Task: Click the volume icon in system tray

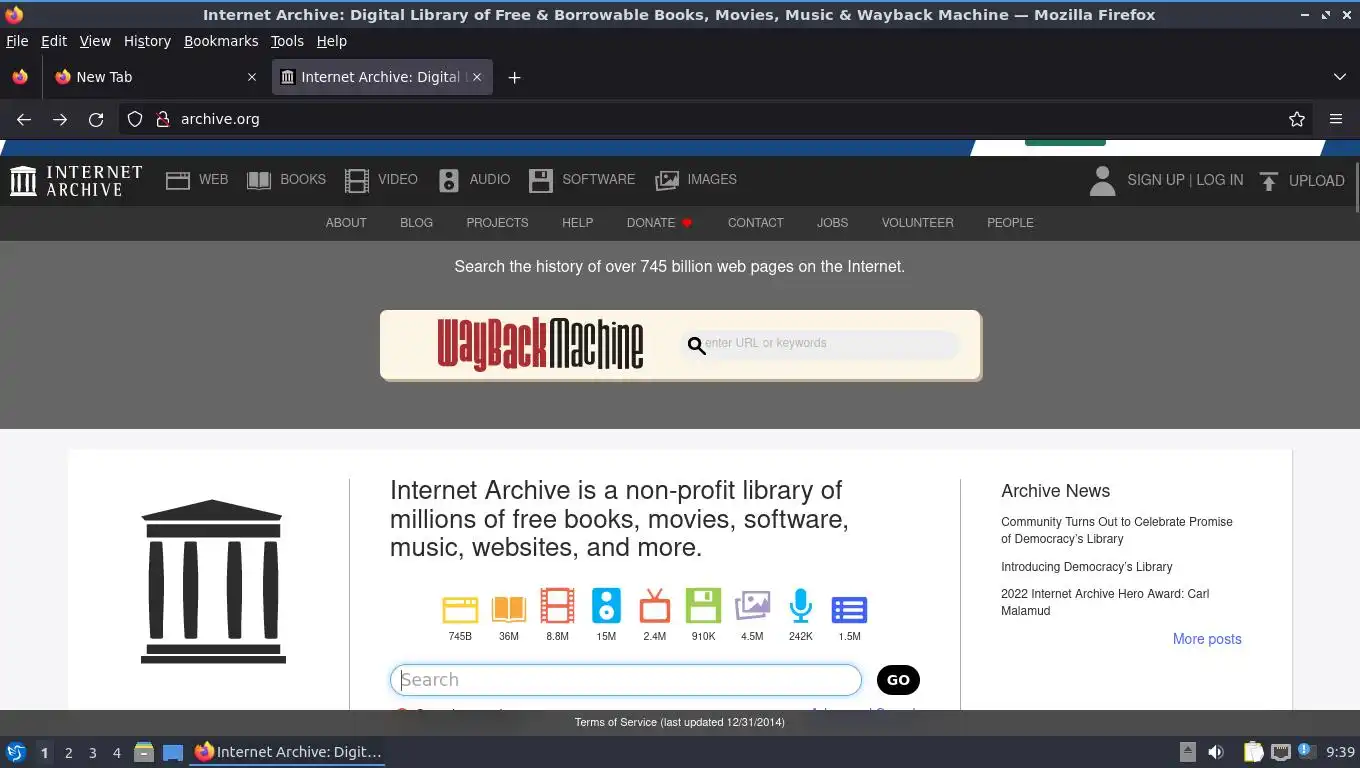Action: coord(1216,752)
